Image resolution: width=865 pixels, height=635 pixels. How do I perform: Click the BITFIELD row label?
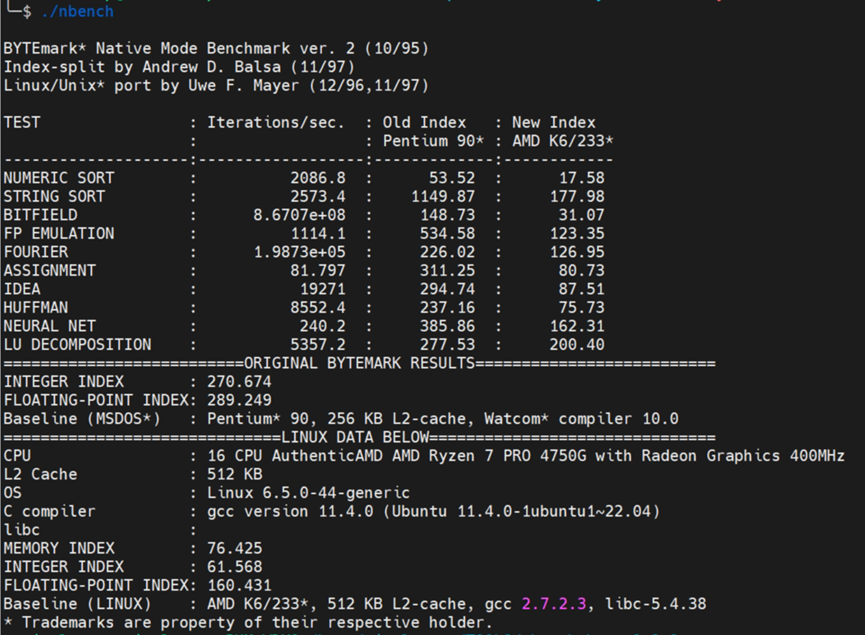click(40, 215)
